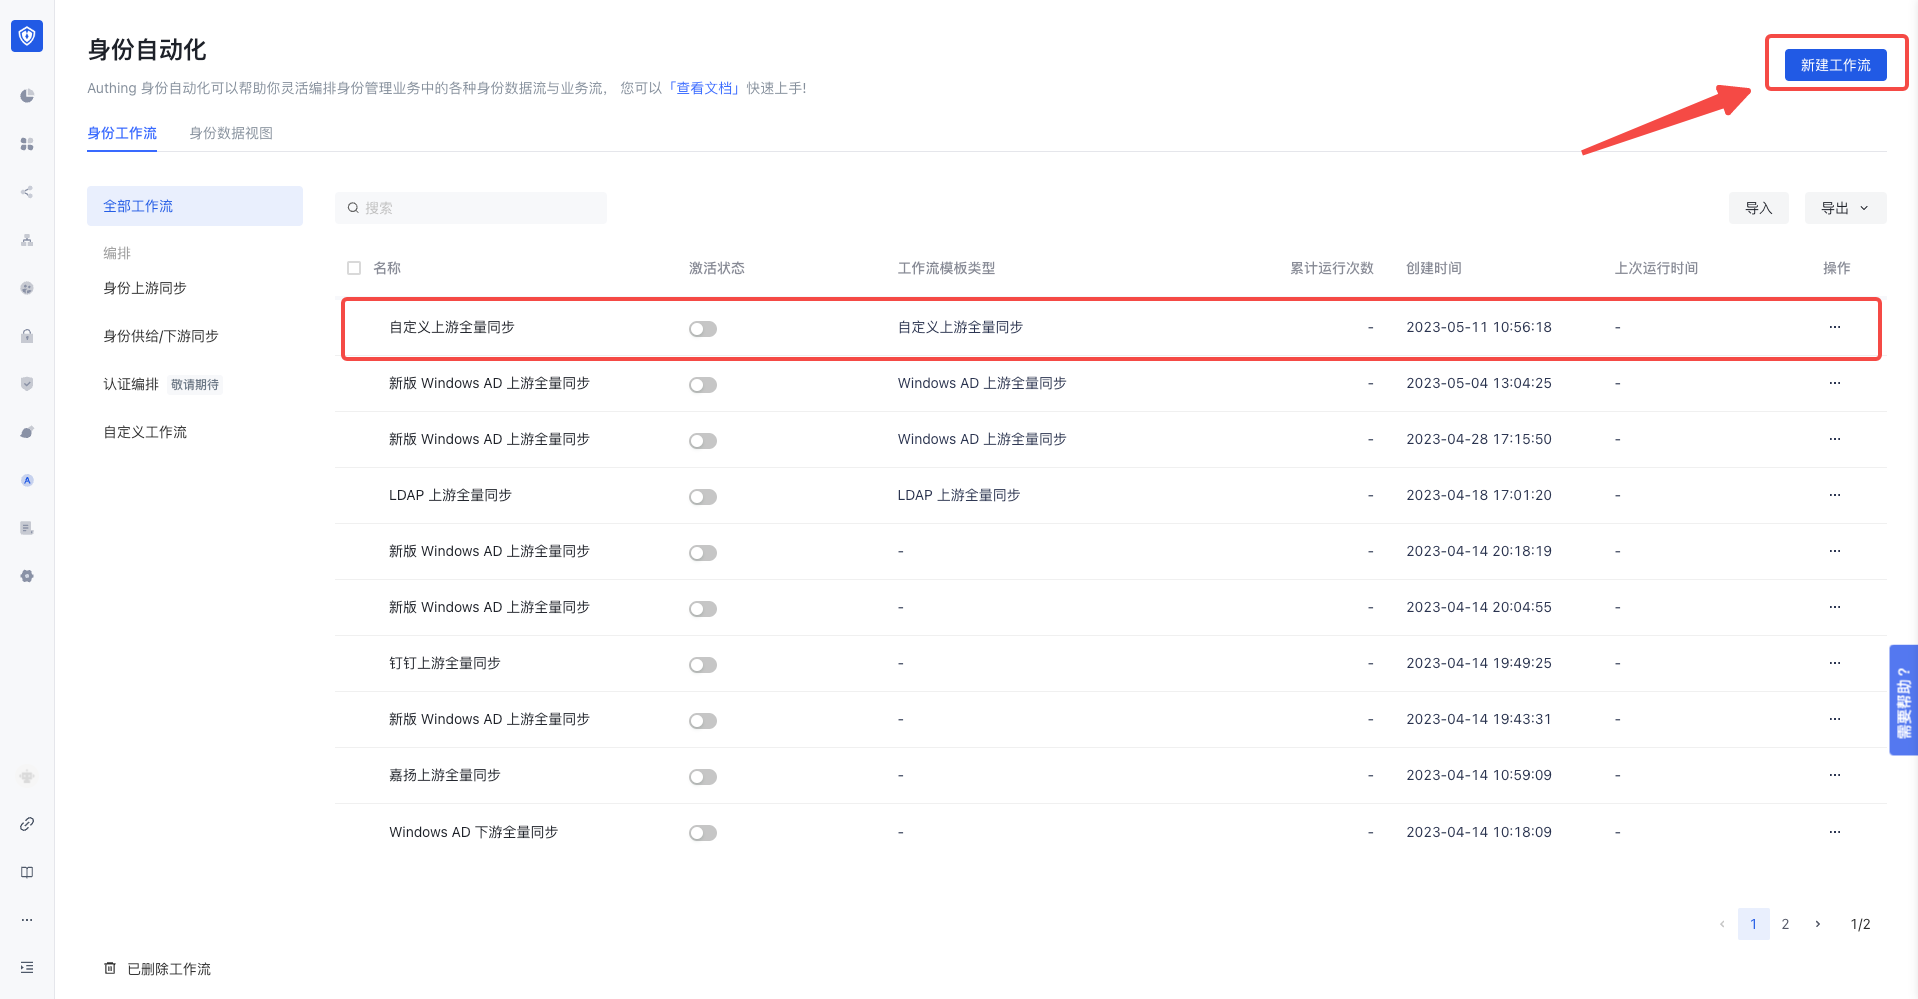Open the book documentation icon in sidebar
1918x999 pixels.
tap(27, 872)
